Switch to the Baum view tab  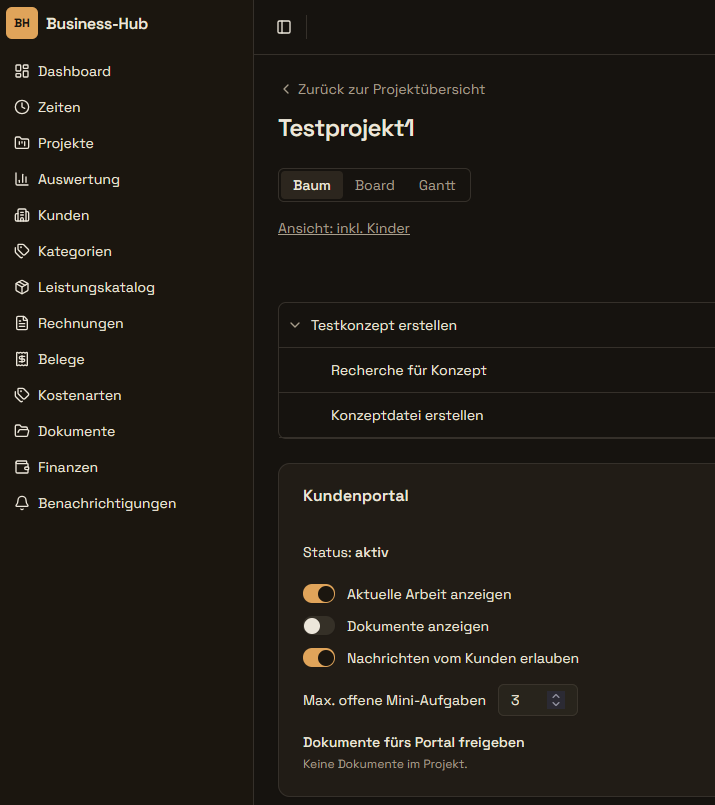pyautogui.click(x=312, y=185)
